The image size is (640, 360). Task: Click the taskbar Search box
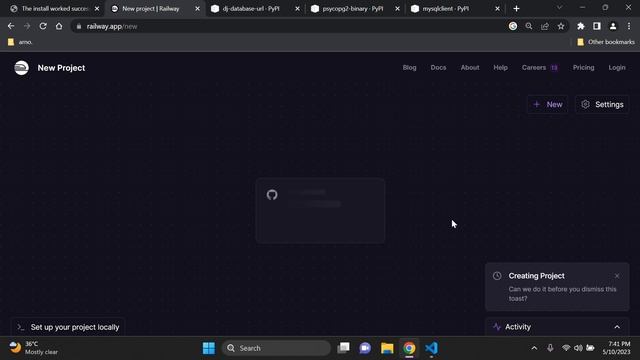pyautogui.click(x=276, y=348)
